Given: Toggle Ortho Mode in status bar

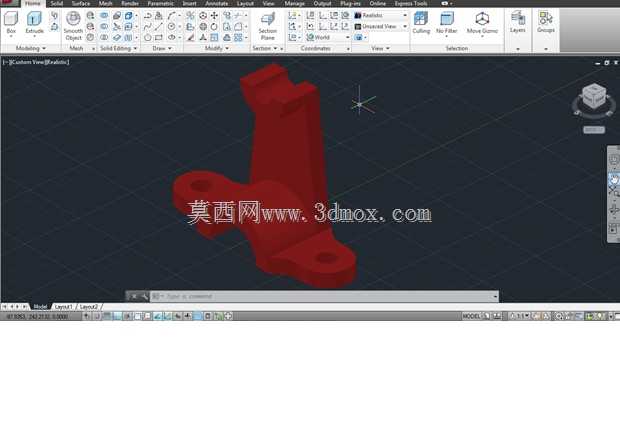Looking at the screenshot, I should coord(117,316).
